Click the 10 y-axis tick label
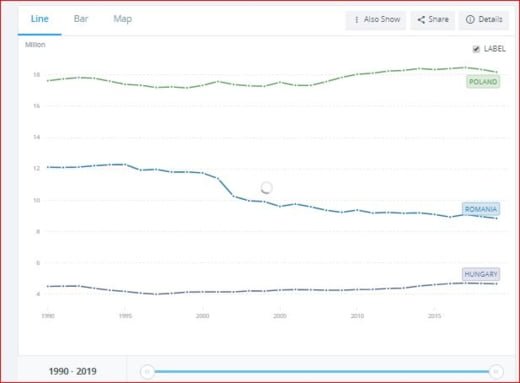The height and width of the screenshot is (383, 520). (x=36, y=200)
